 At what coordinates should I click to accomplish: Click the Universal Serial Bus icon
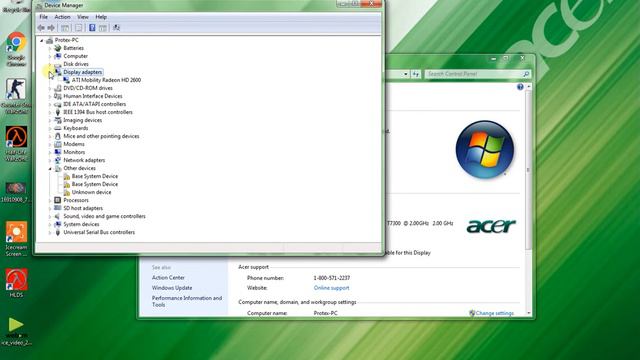click(58, 232)
